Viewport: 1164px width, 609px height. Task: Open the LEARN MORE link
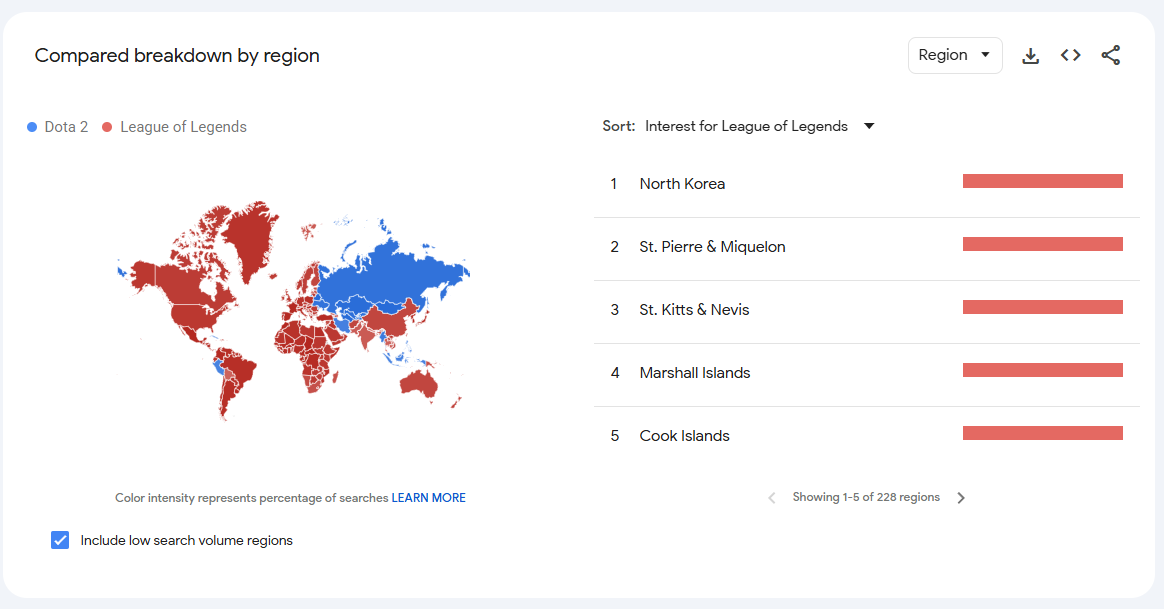428,498
